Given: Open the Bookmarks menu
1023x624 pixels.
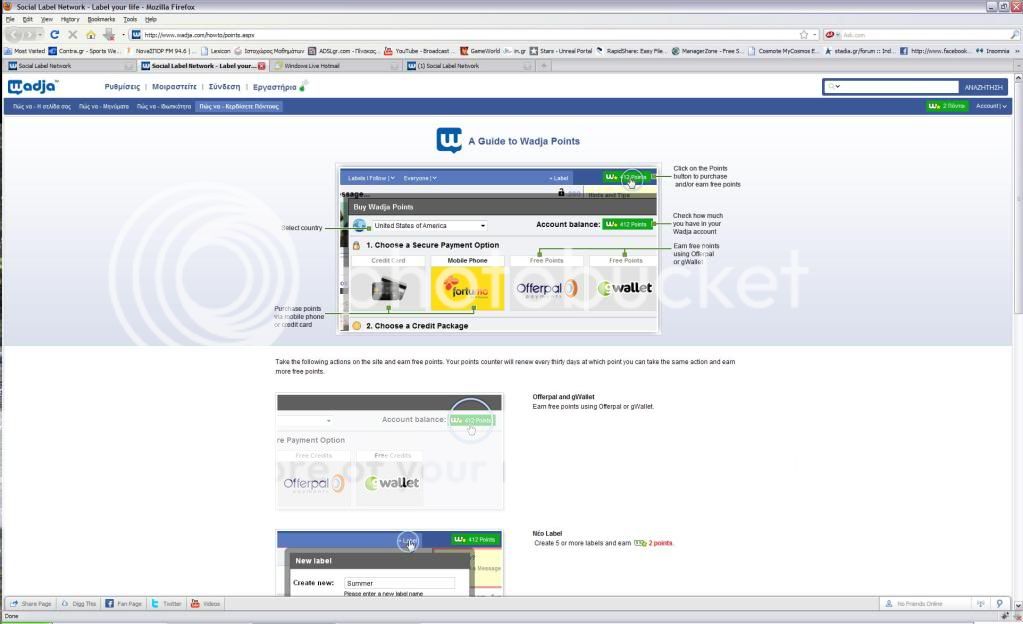Looking at the screenshot, I should (101, 19).
